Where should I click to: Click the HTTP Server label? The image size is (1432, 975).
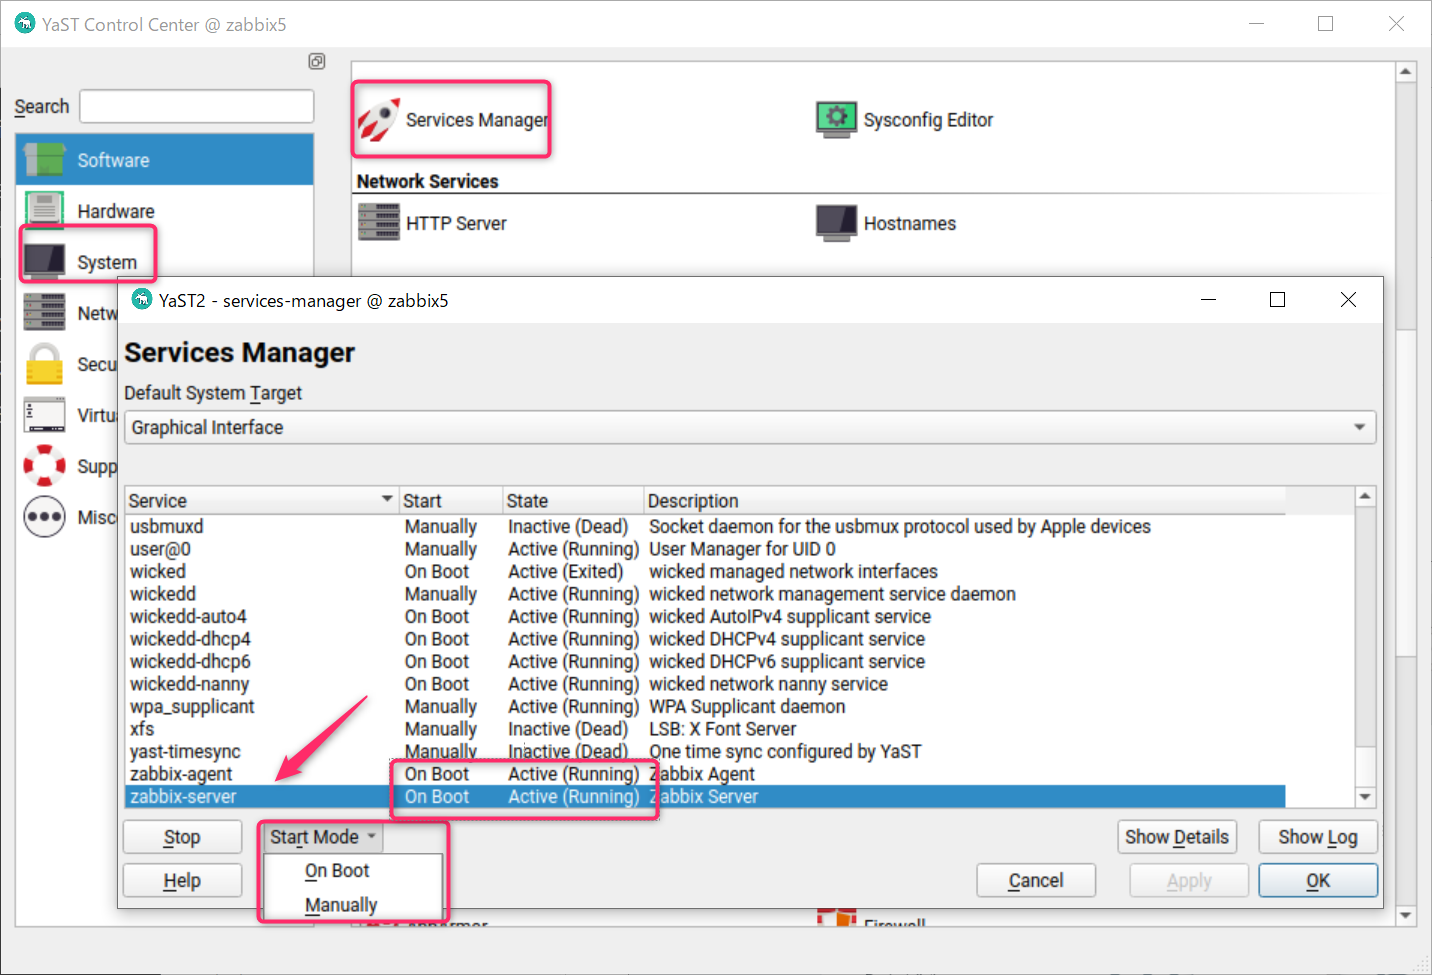[456, 223]
